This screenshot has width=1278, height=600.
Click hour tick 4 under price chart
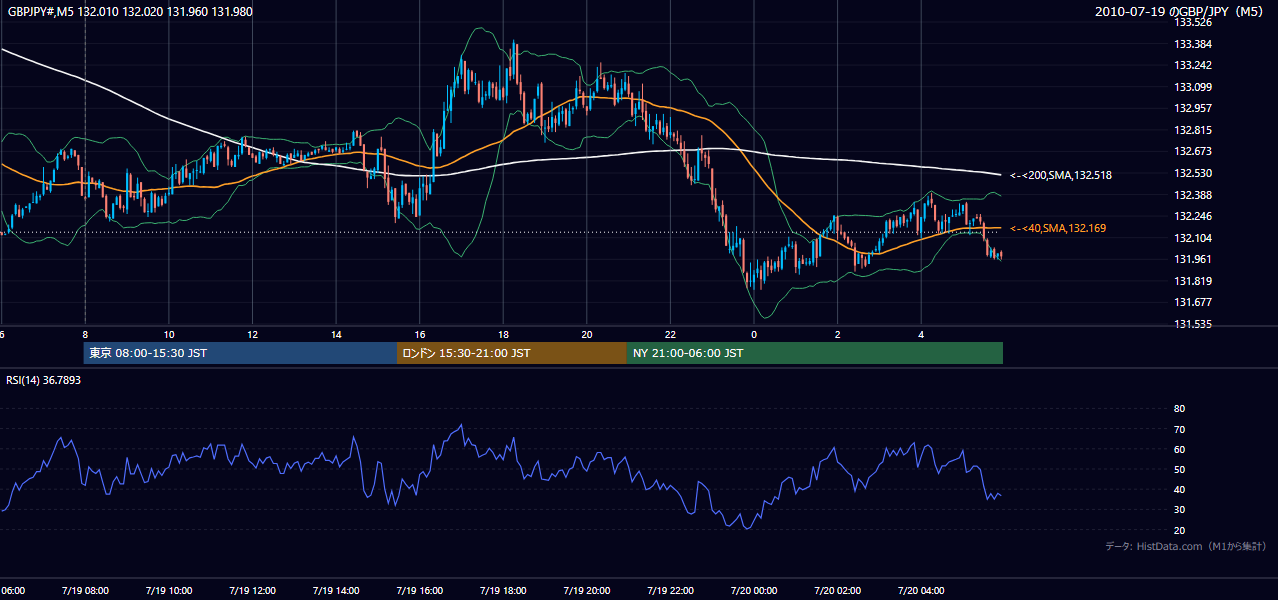pos(921,334)
